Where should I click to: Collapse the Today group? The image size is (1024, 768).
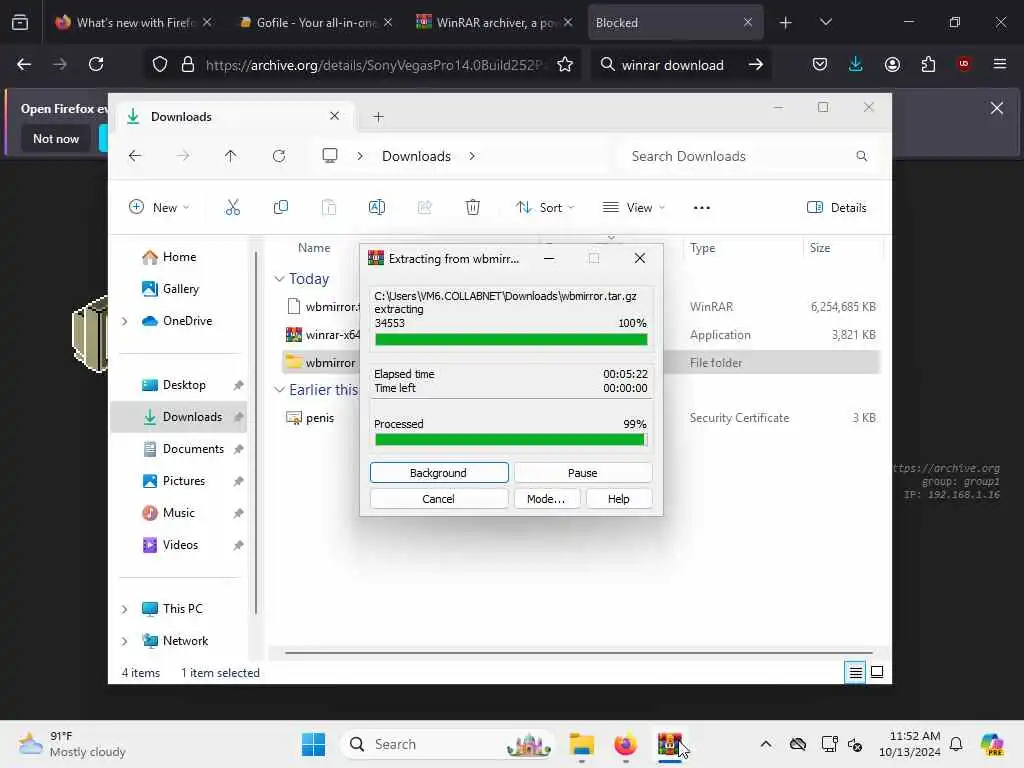pyautogui.click(x=279, y=279)
